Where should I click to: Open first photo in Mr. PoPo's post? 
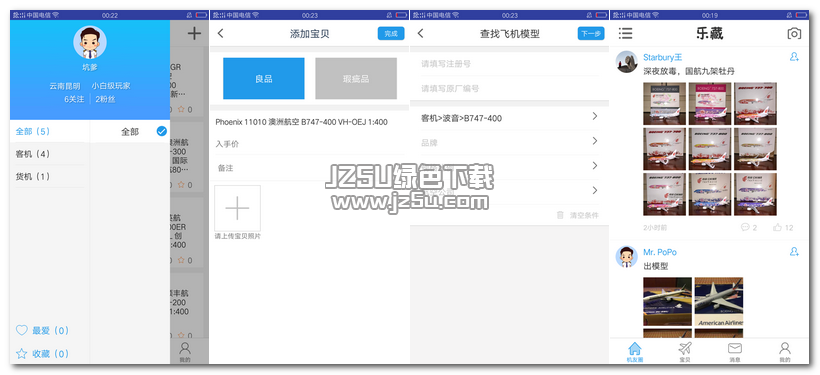667,302
